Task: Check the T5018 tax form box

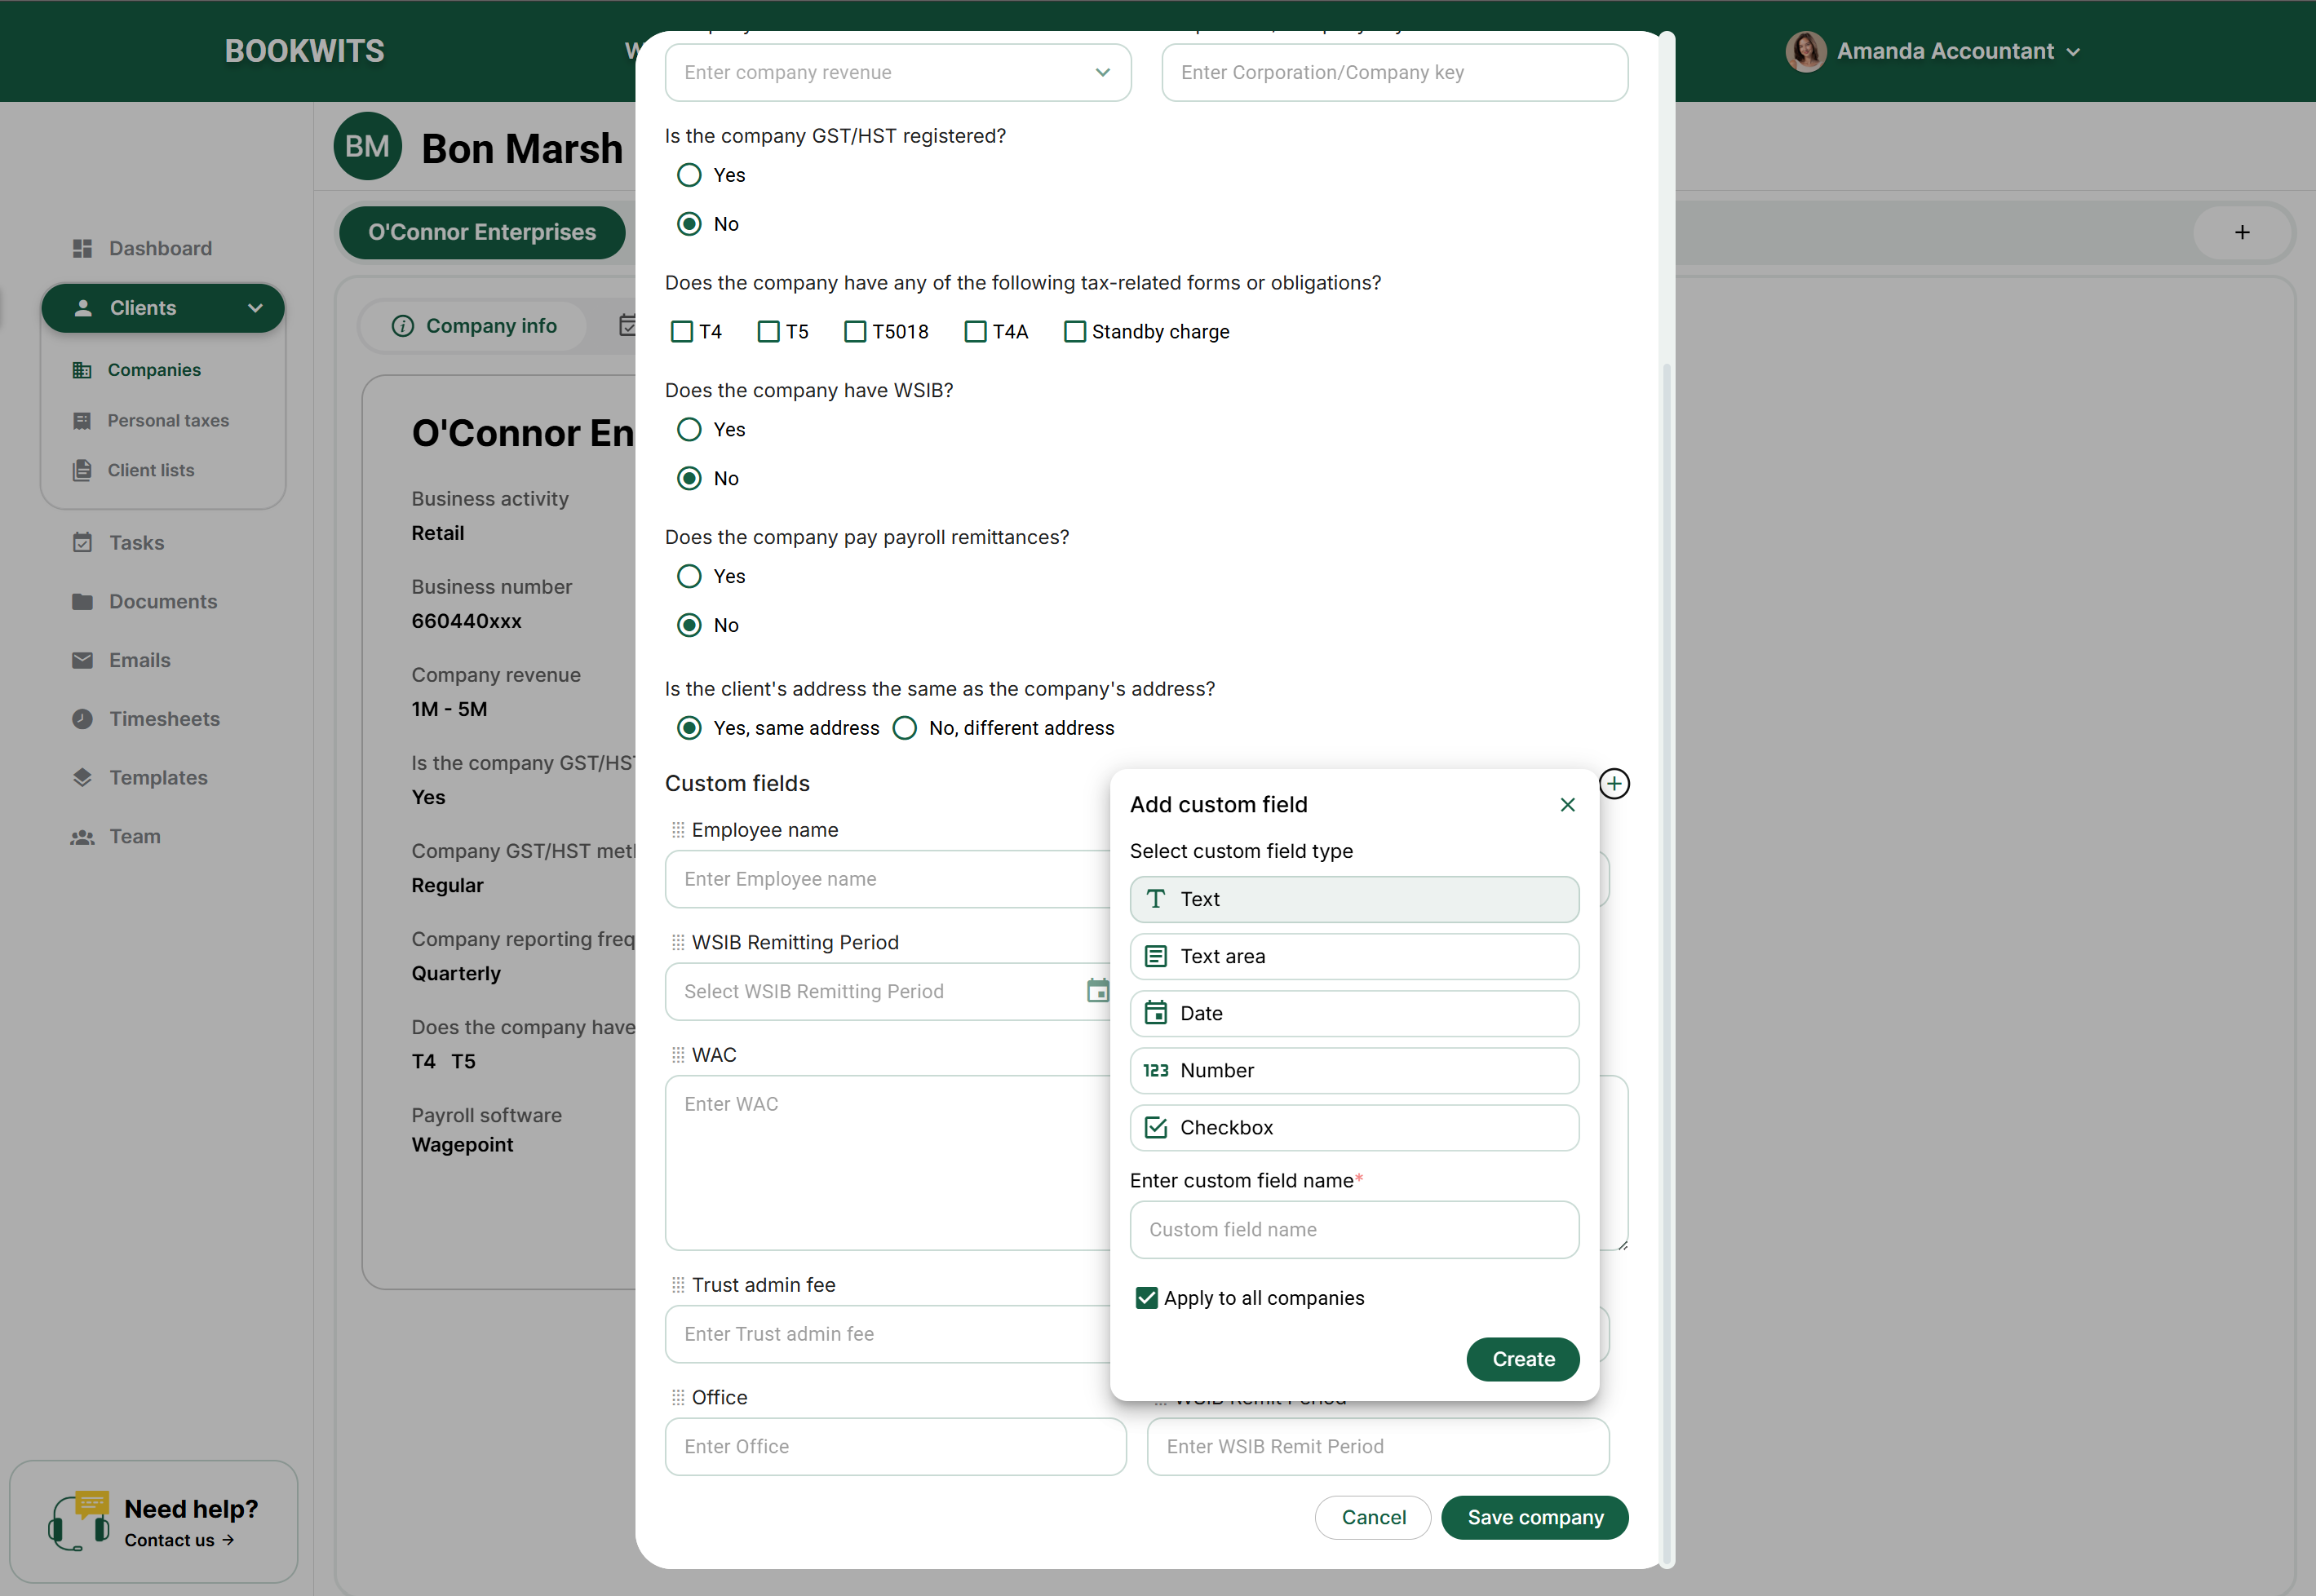Action: pos(855,331)
